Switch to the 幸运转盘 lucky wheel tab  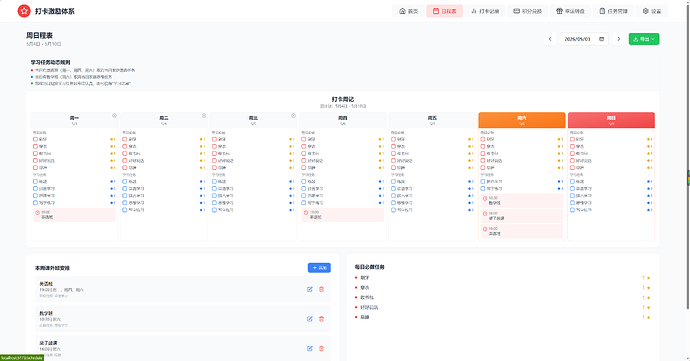570,11
